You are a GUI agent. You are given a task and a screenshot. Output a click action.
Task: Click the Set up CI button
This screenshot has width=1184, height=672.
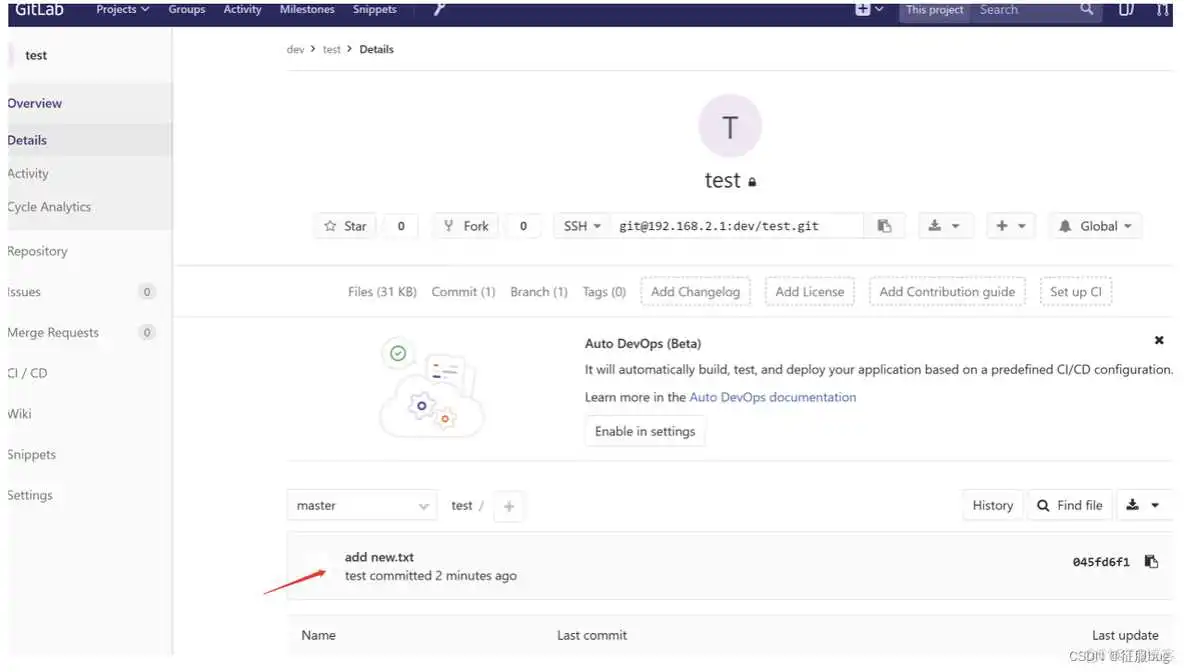click(x=1076, y=291)
